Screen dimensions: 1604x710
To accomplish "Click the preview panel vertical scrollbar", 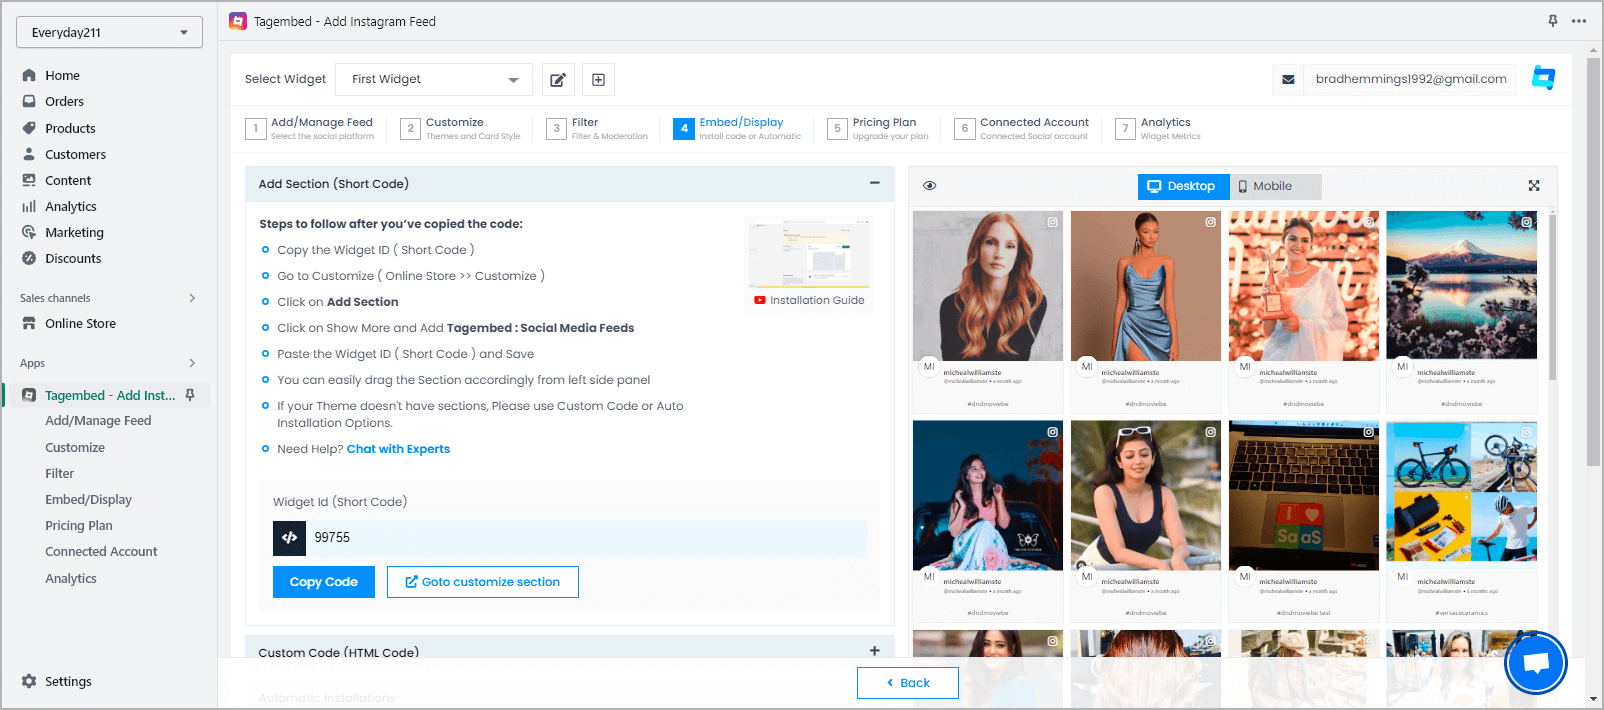I will (x=1552, y=297).
